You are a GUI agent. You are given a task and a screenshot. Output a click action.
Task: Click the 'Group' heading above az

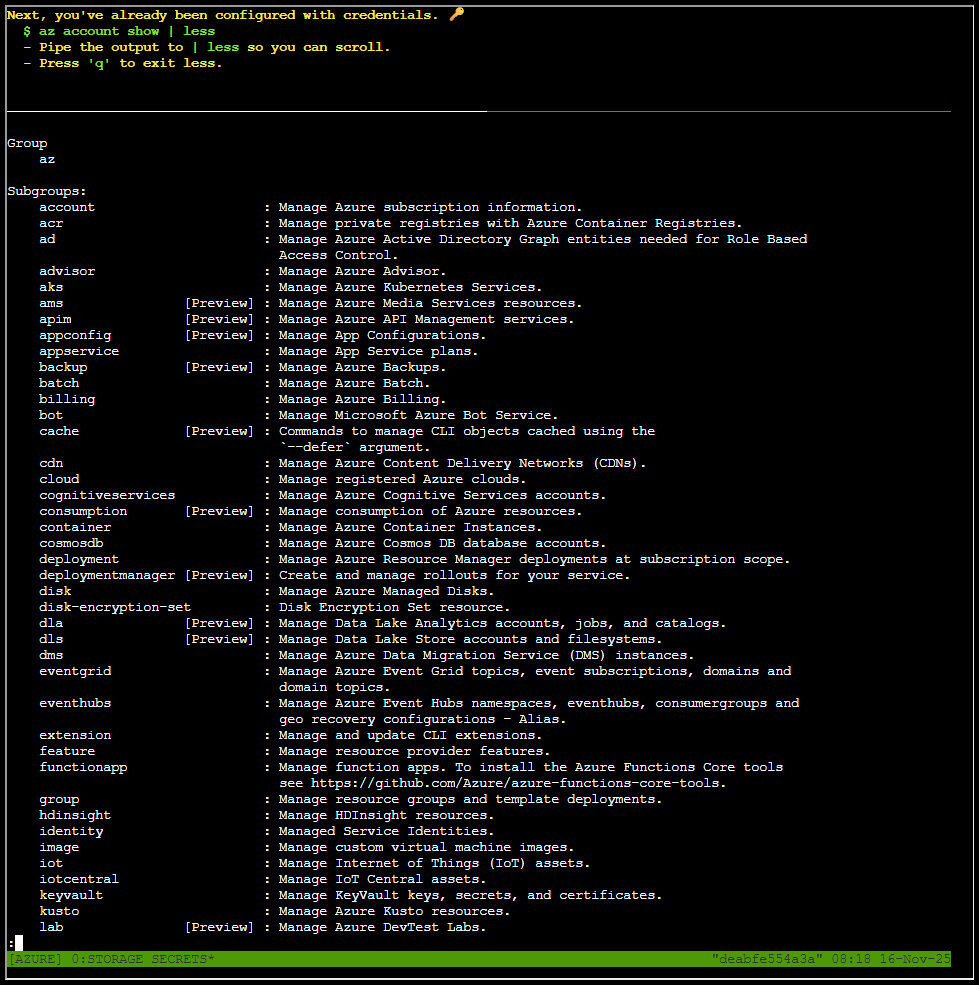27,143
